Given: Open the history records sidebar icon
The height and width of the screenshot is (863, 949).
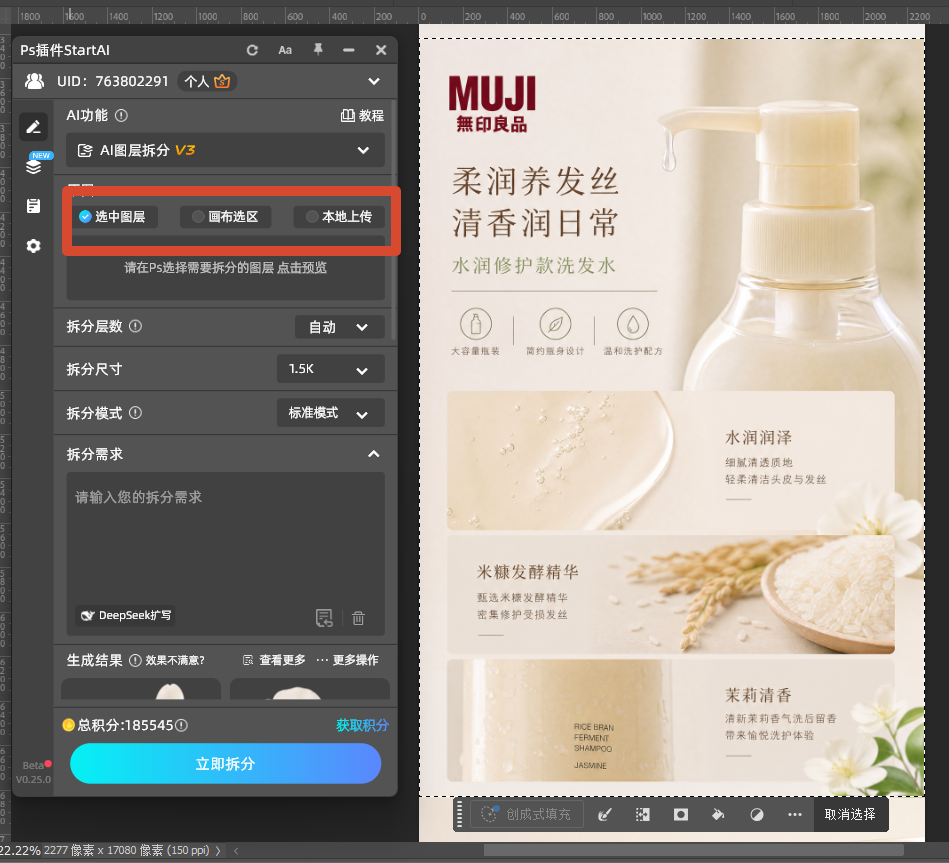Looking at the screenshot, I should tap(33, 206).
